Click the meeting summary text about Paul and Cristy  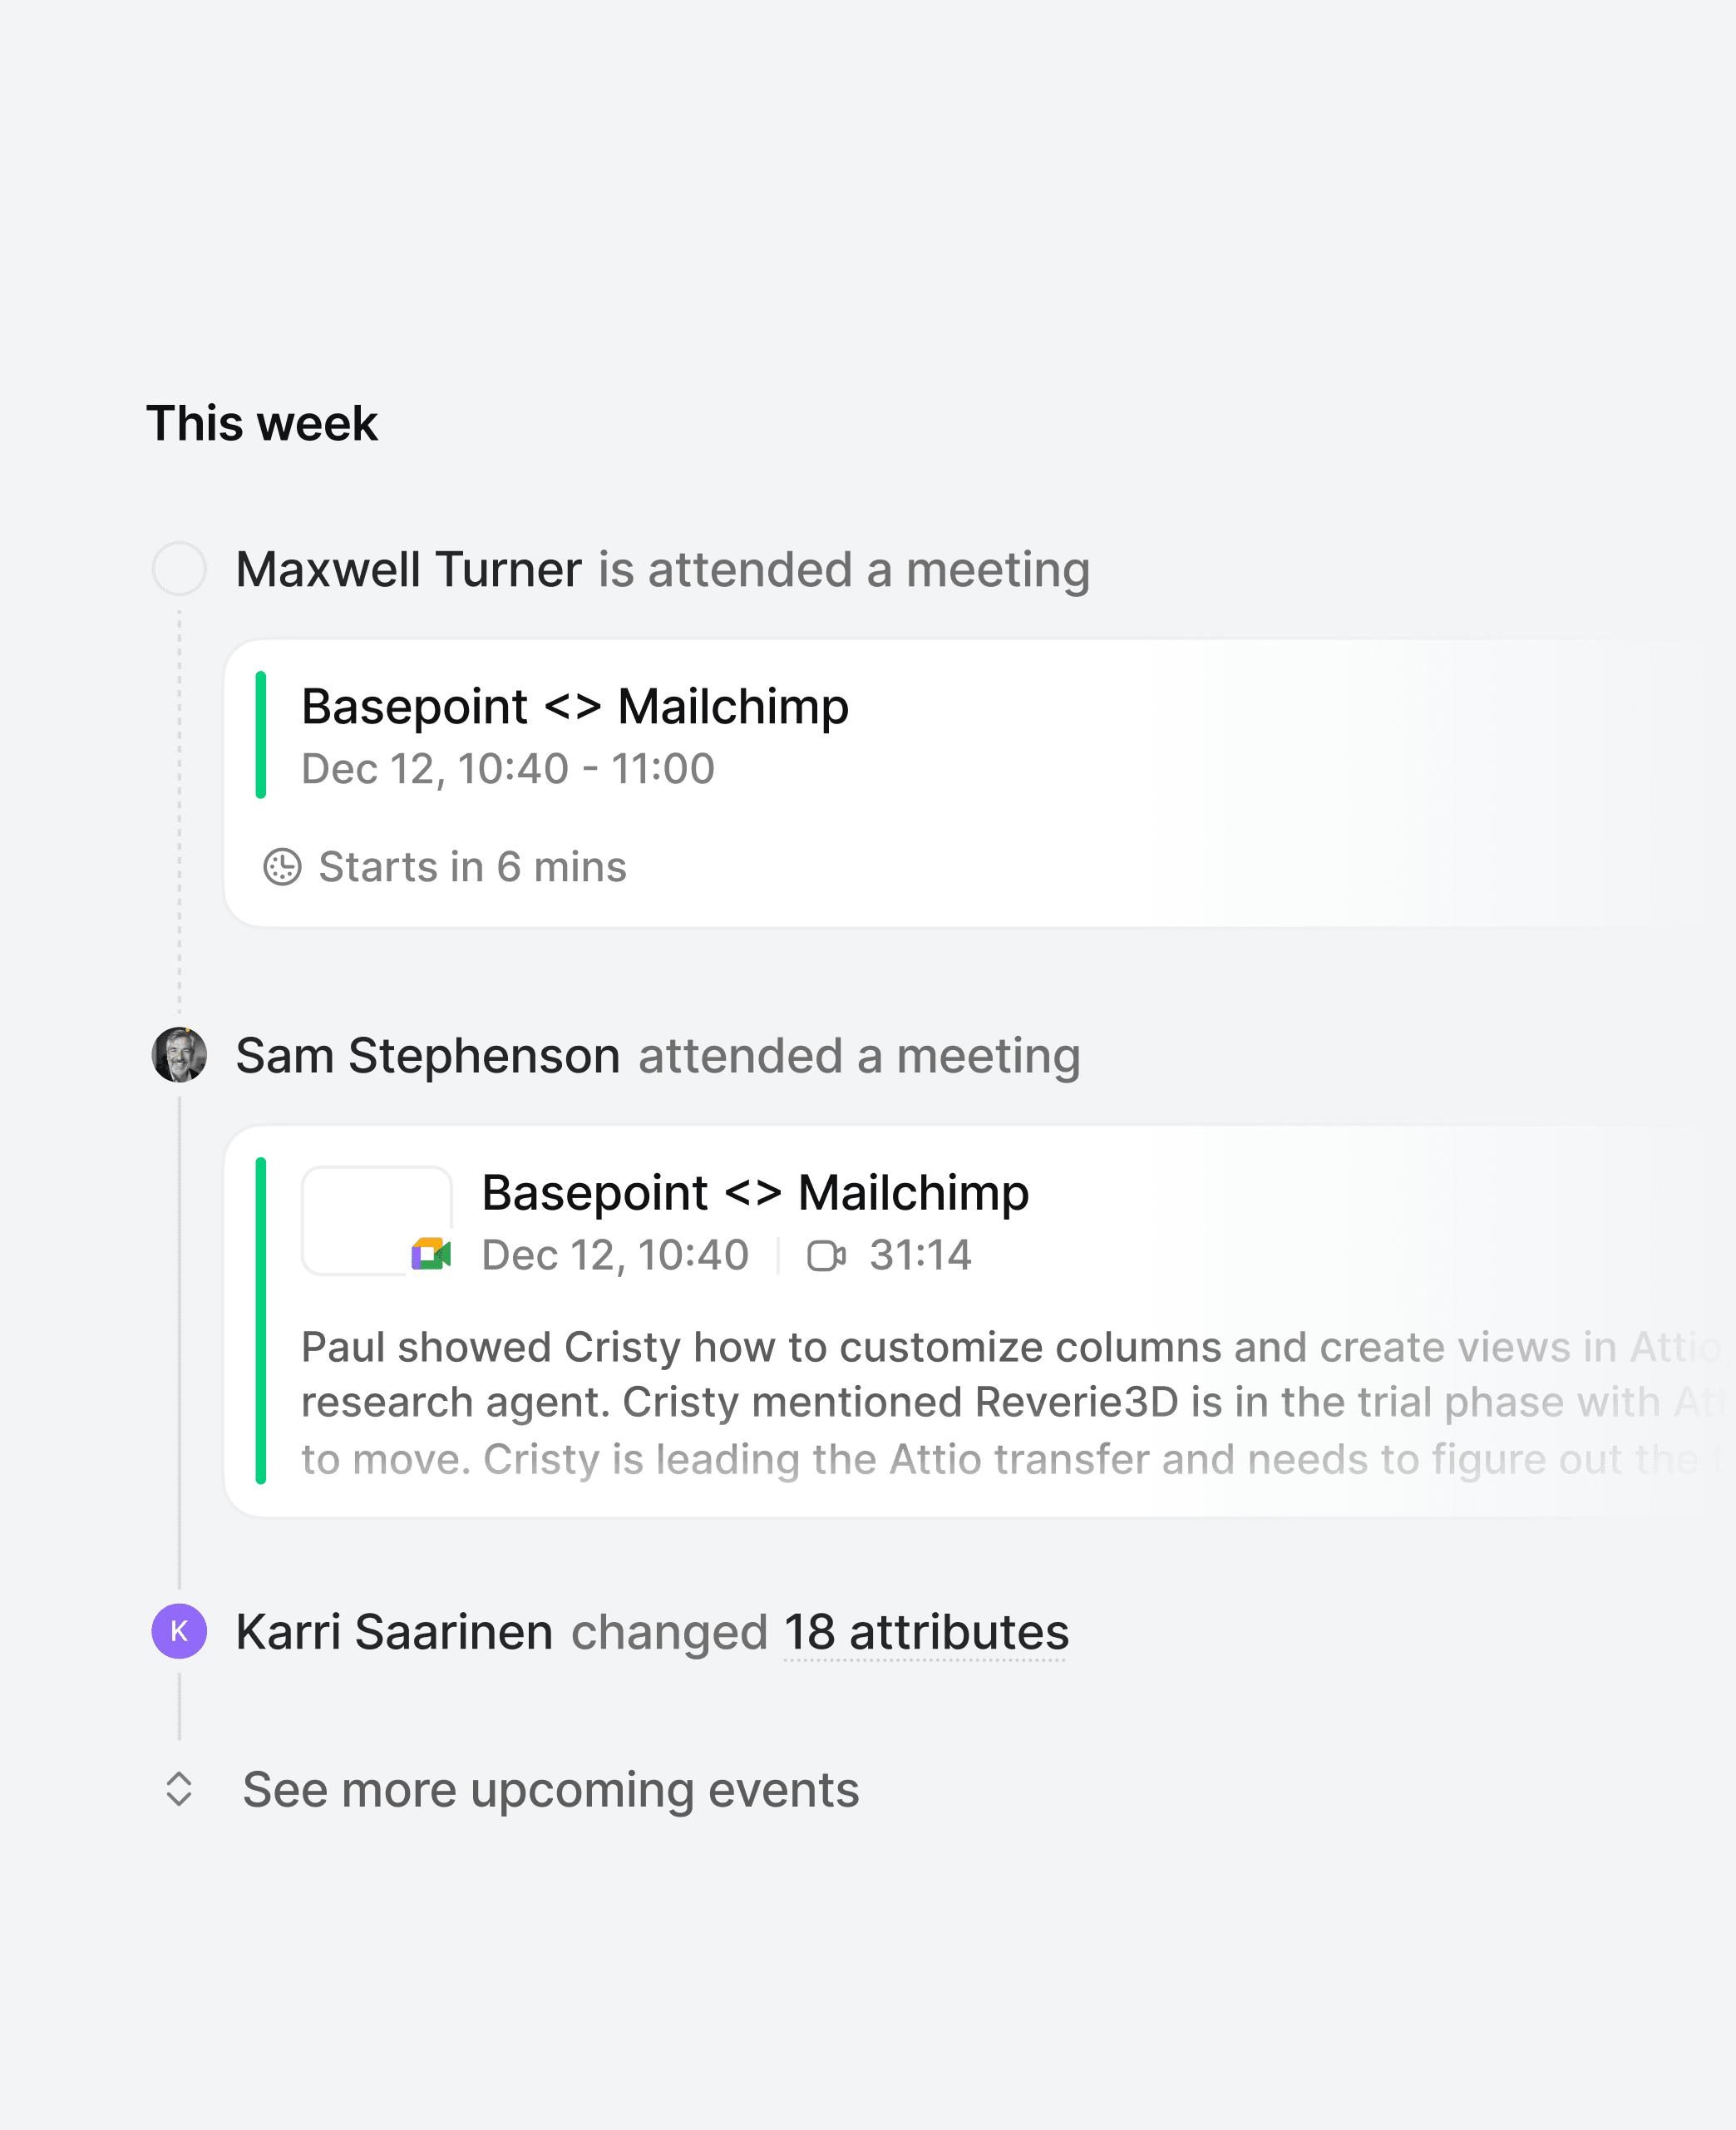click(1012, 1402)
